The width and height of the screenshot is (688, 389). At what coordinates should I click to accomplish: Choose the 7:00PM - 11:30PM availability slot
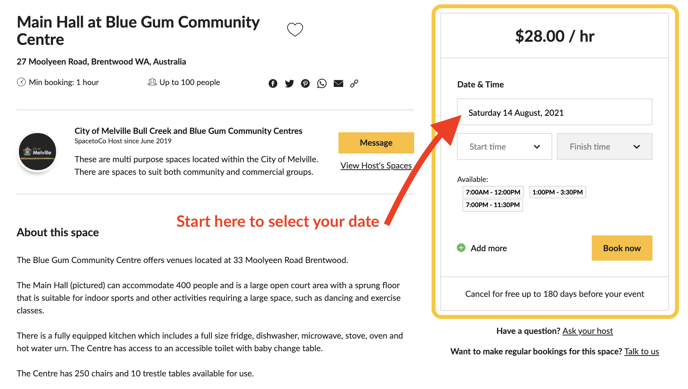(493, 205)
